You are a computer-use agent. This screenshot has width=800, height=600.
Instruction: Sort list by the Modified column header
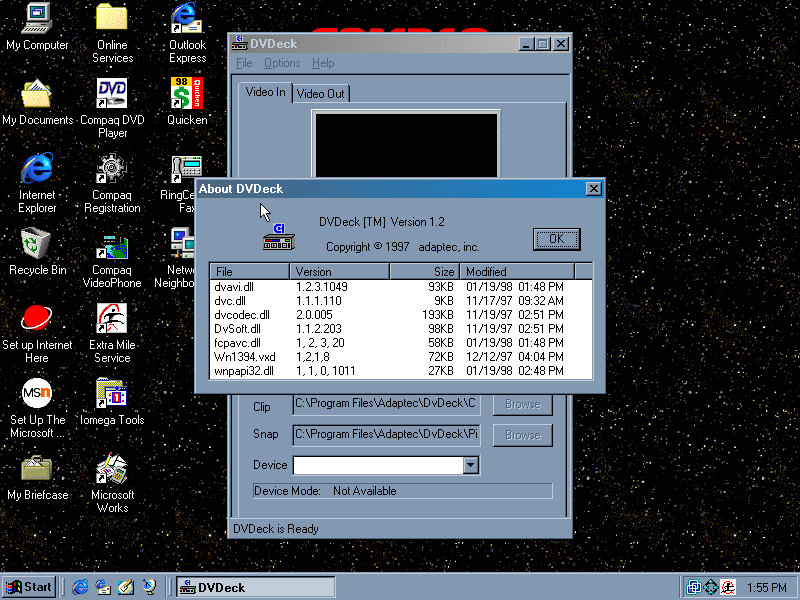point(517,271)
